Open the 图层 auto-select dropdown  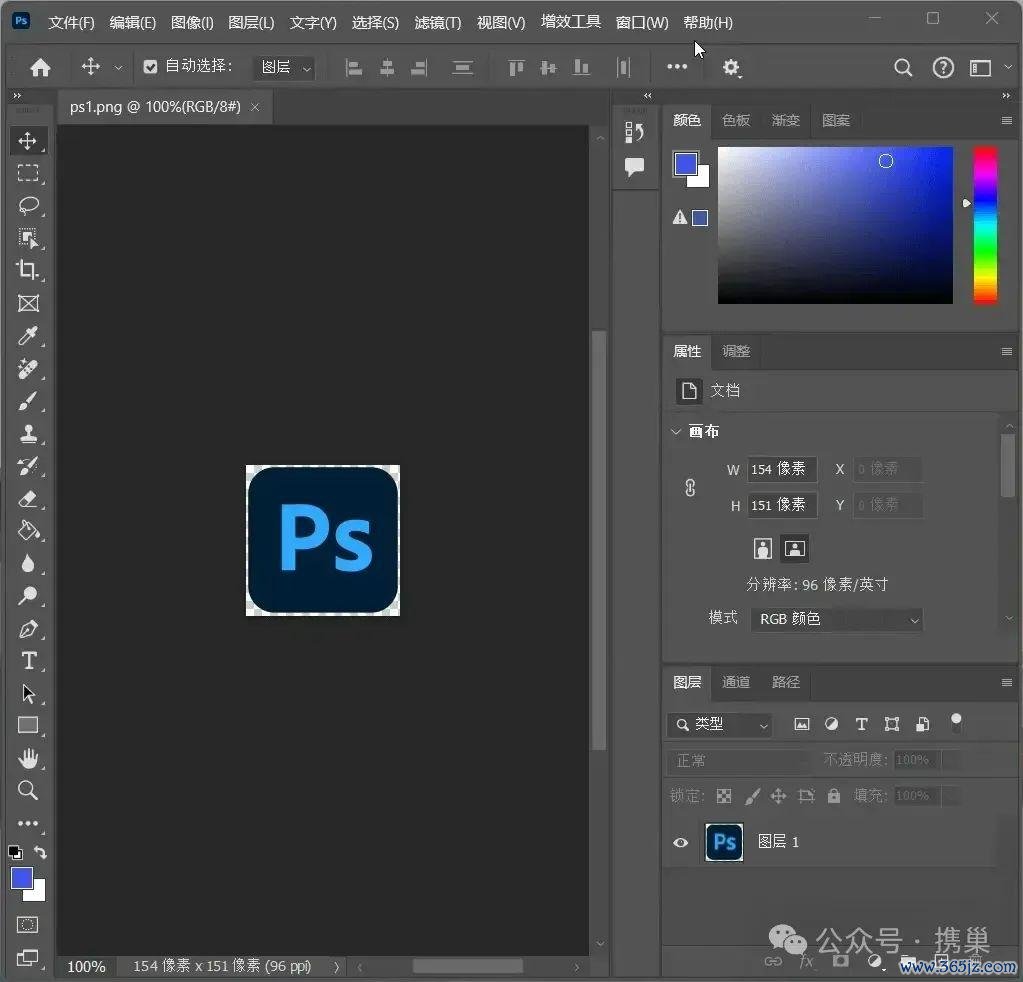(284, 67)
